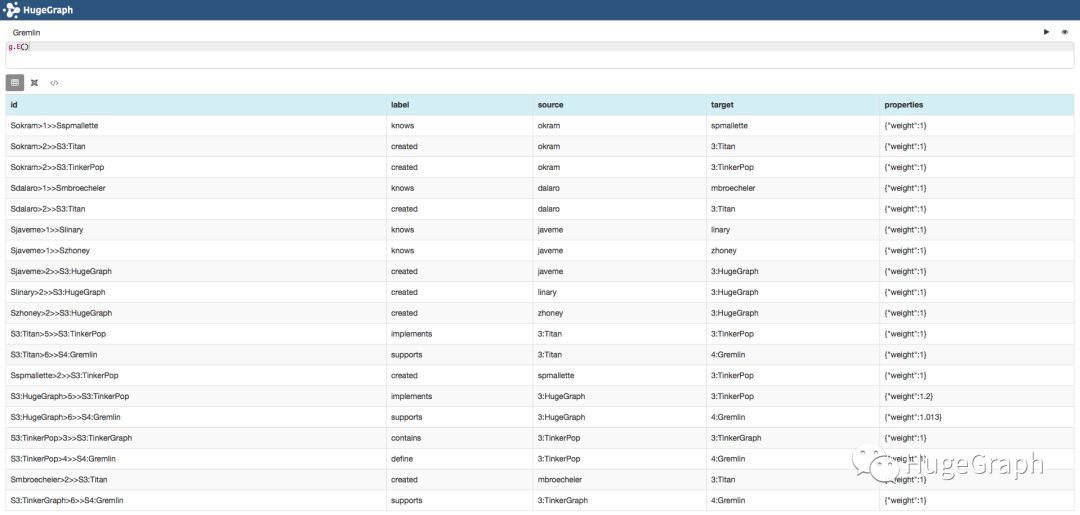Click "zhoney" in the target column
The image size is (1080, 515).
[x=723, y=251]
